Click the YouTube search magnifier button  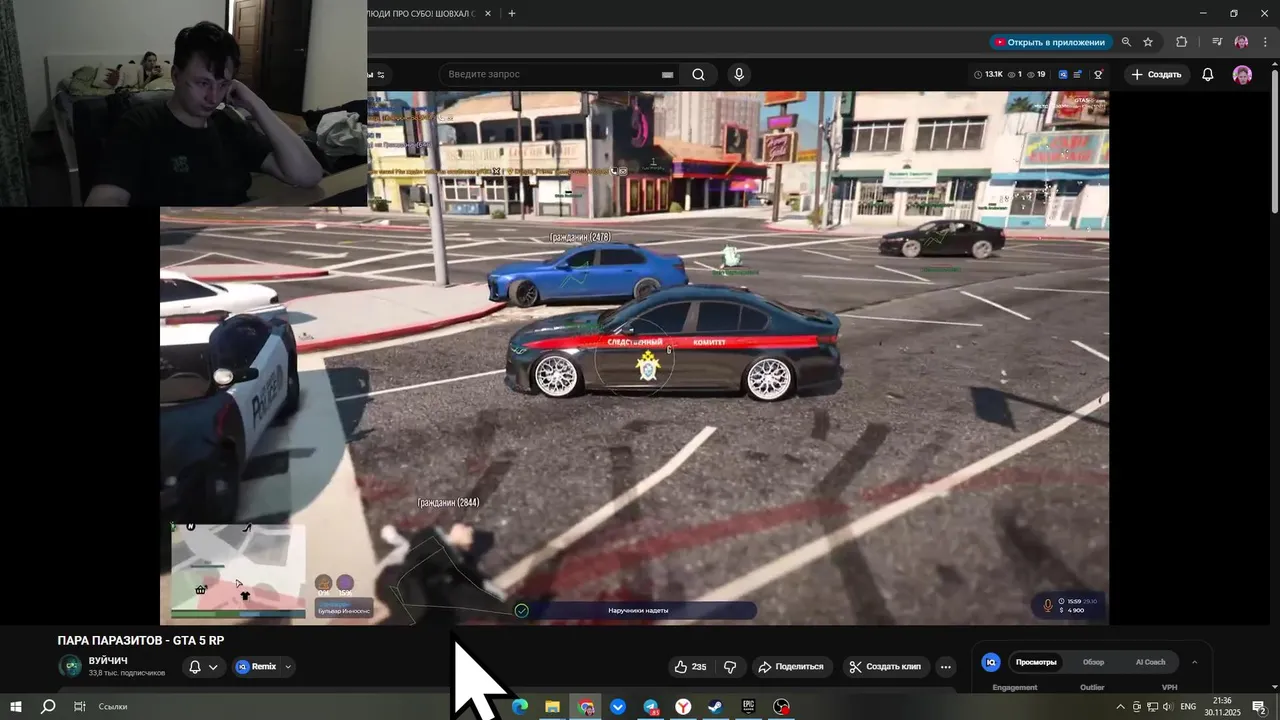698,74
